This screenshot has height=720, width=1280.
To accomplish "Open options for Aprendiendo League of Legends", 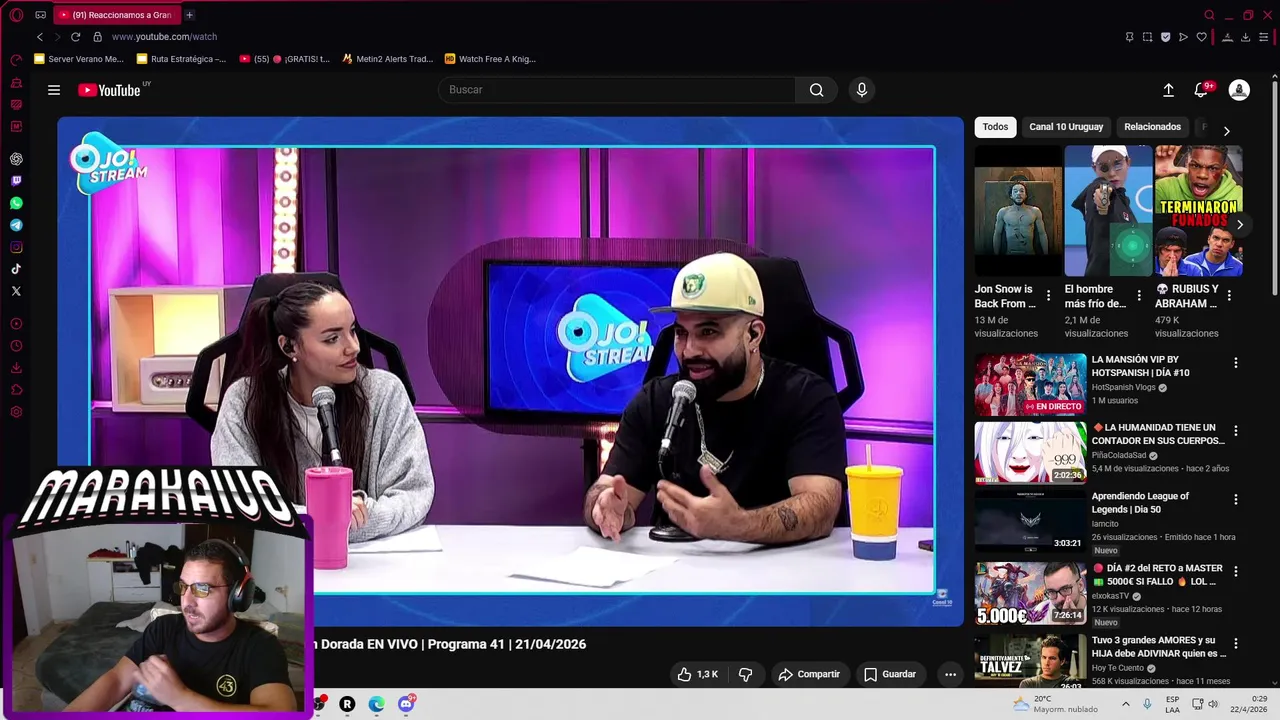I will pyautogui.click(x=1236, y=499).
